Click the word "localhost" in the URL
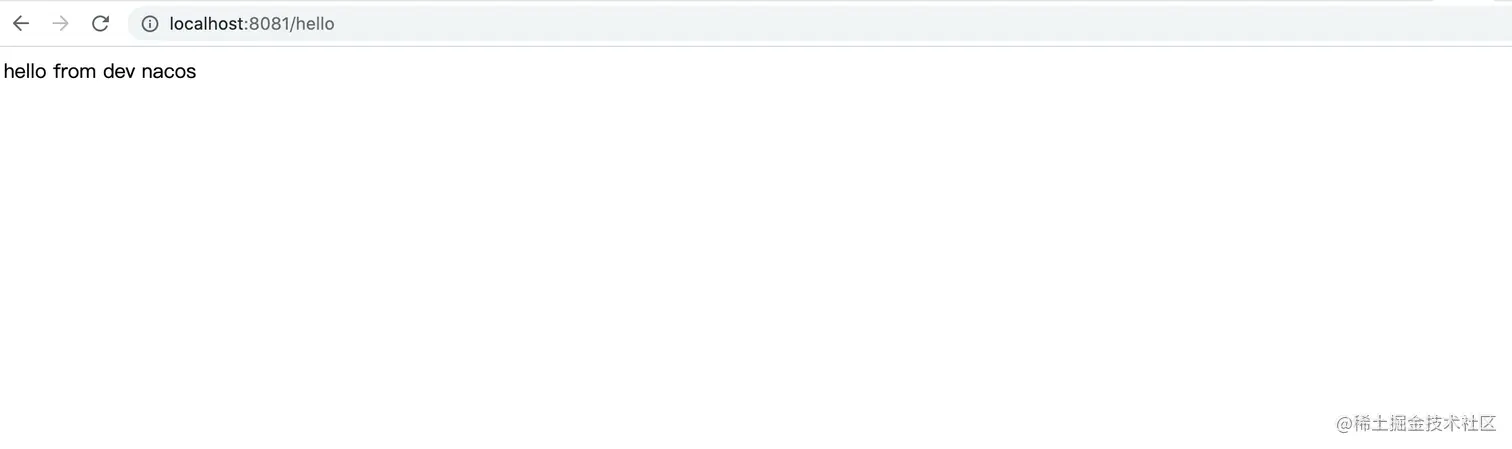 click(x=206, y=24)
